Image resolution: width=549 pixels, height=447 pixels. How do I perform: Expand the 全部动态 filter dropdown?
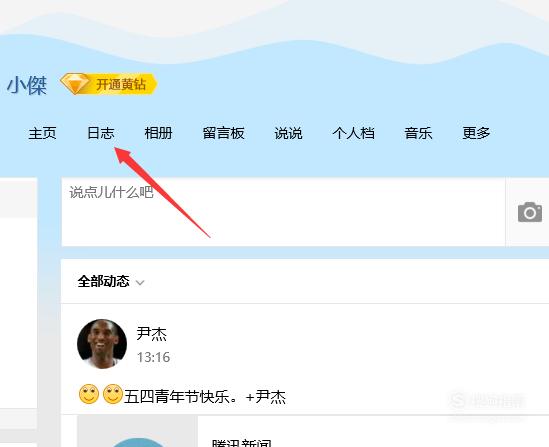pyautogui.click(x=111, y=281)
